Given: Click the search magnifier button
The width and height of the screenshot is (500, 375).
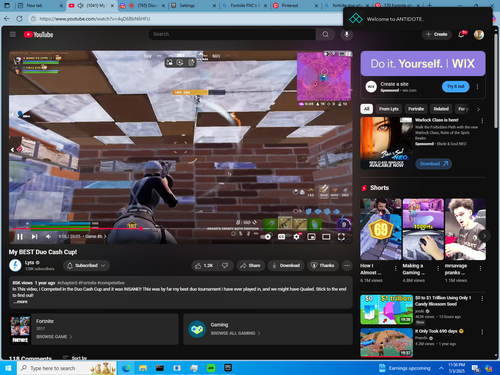Looking at the screenshot, I should 325,34.
